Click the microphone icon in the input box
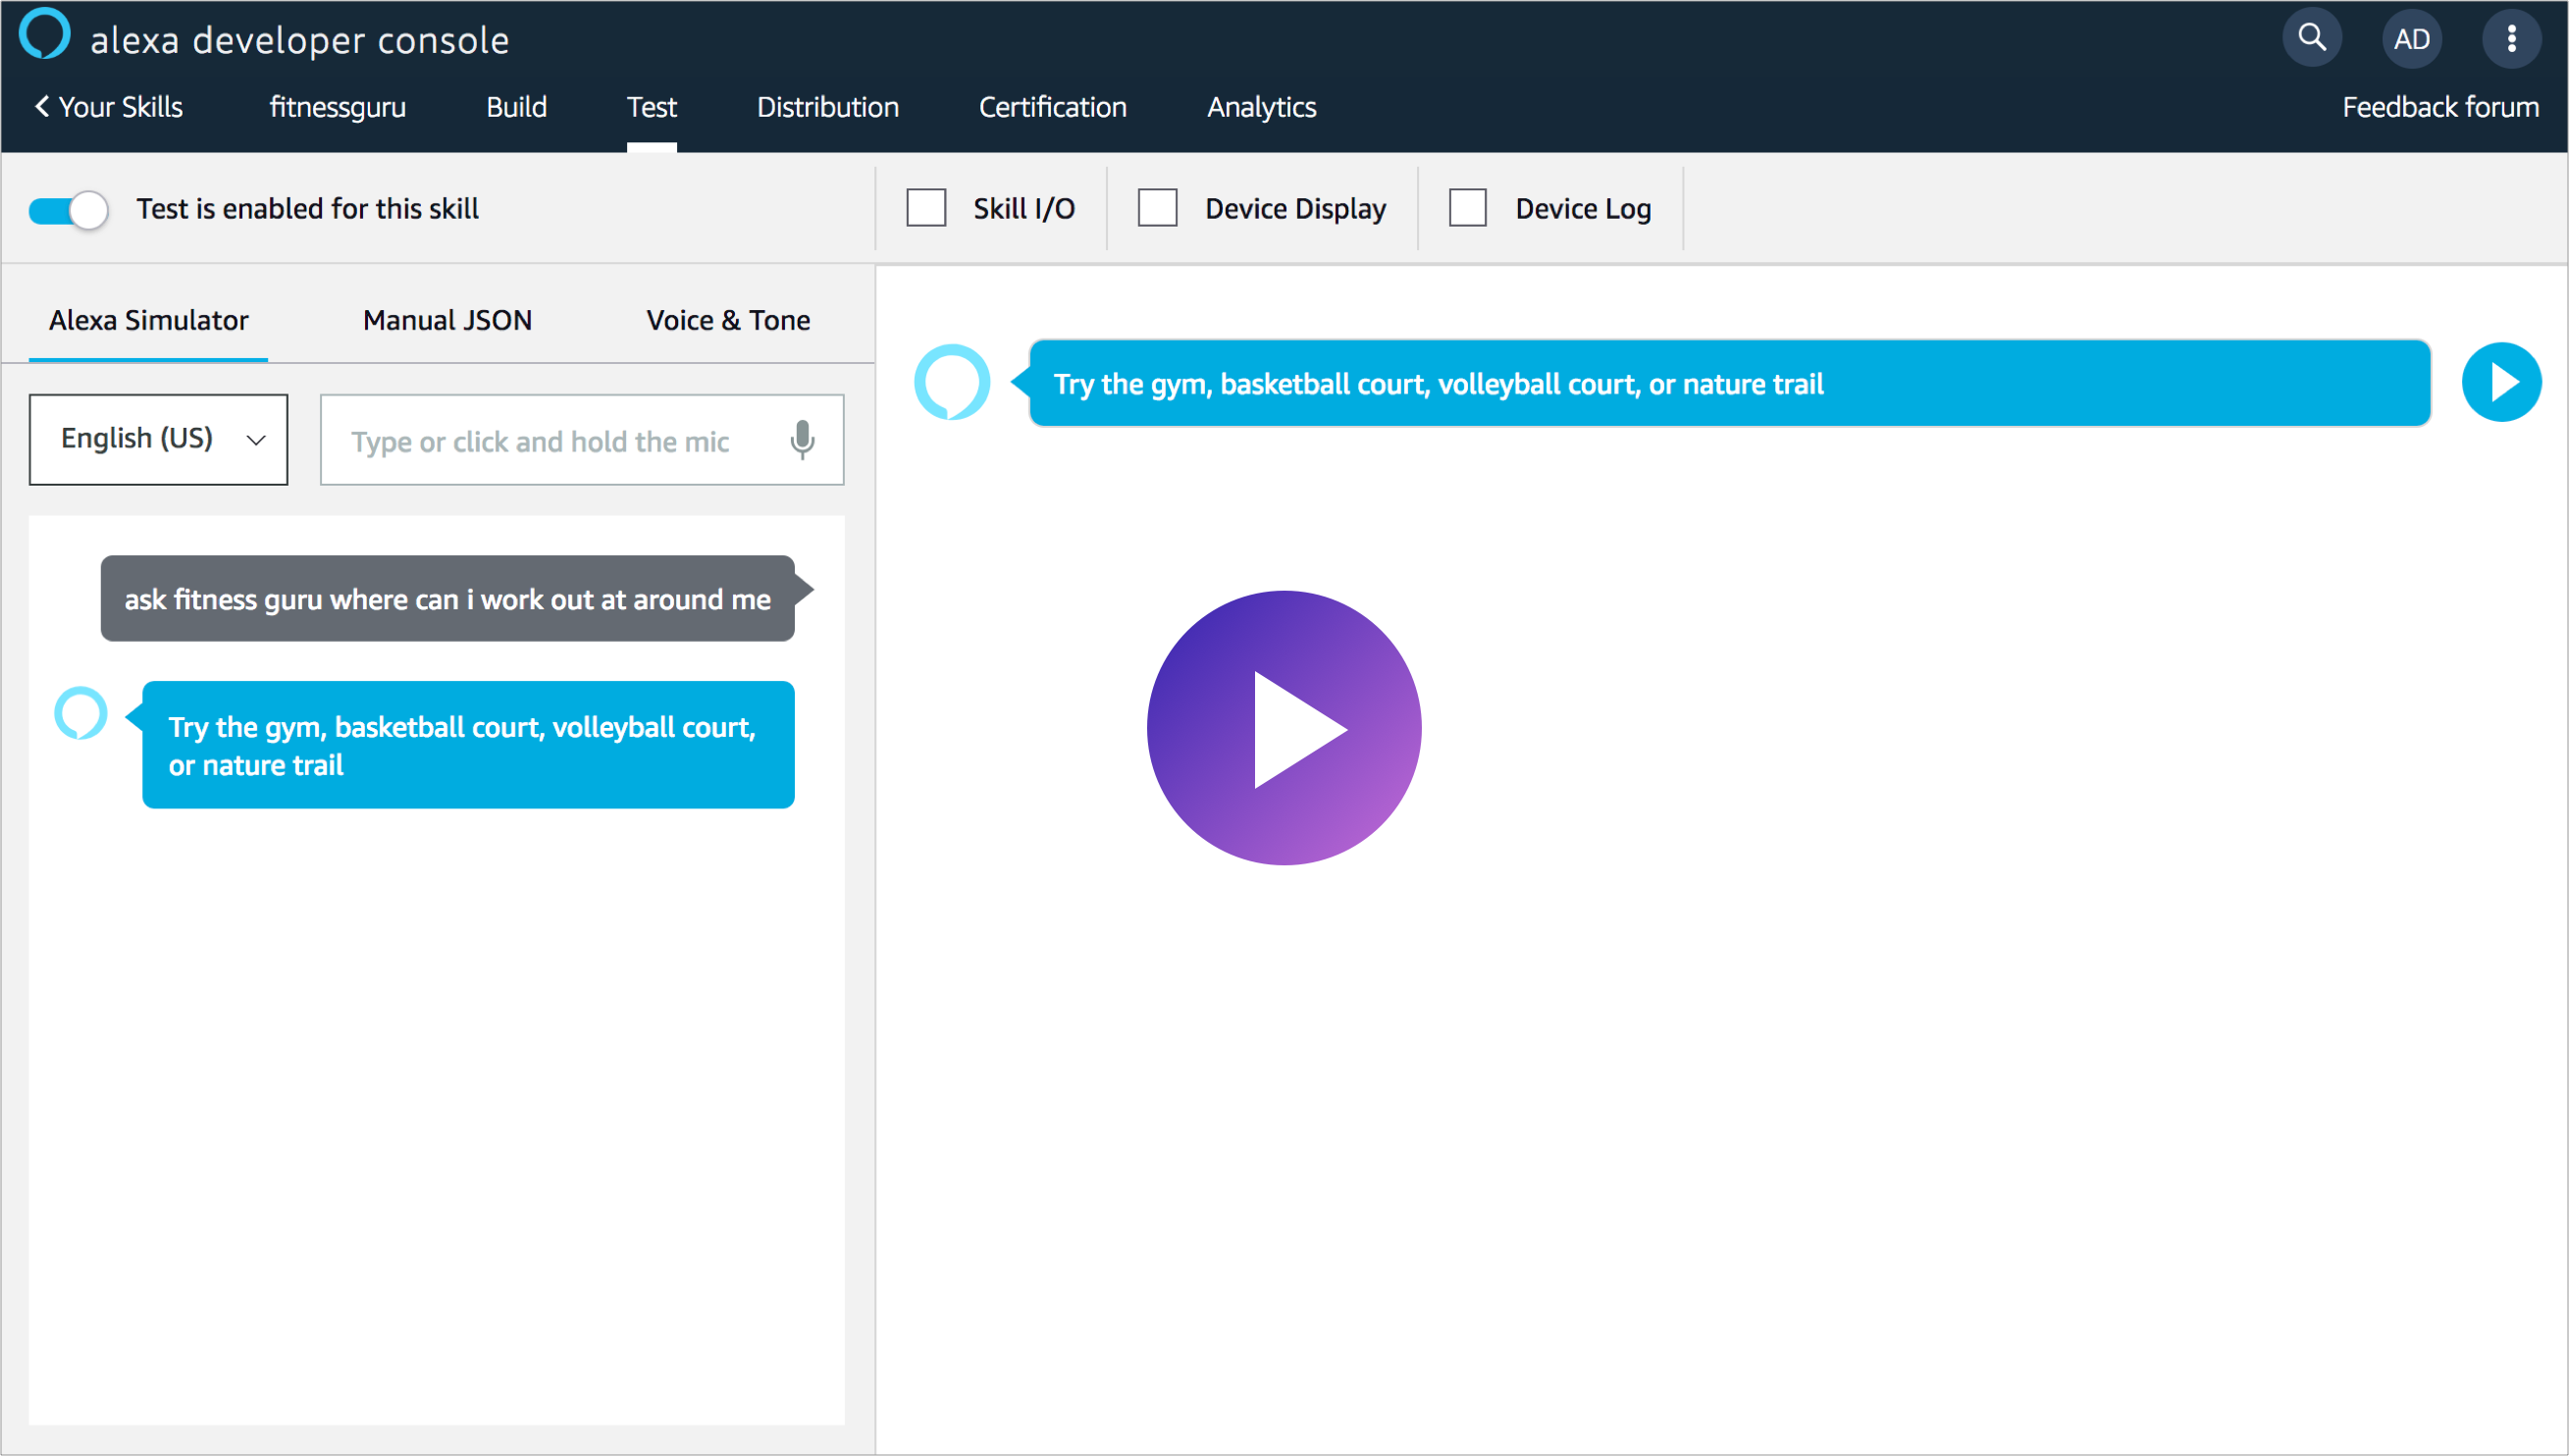This screenshot has height=1456, width=2569. coord(802,440)
